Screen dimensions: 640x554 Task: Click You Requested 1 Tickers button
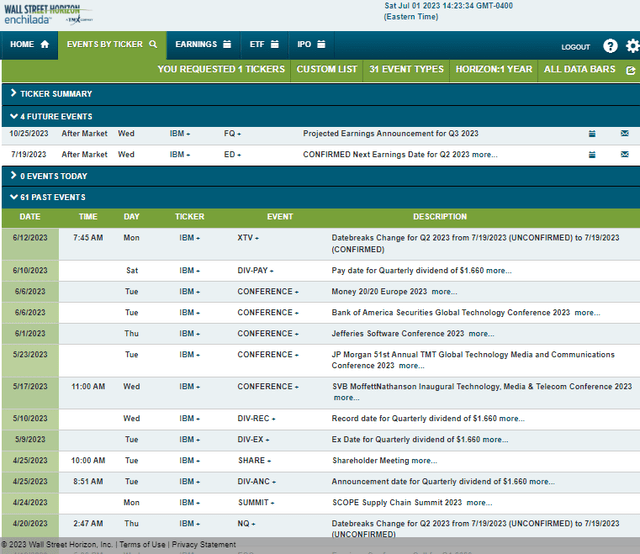(221, 69)
